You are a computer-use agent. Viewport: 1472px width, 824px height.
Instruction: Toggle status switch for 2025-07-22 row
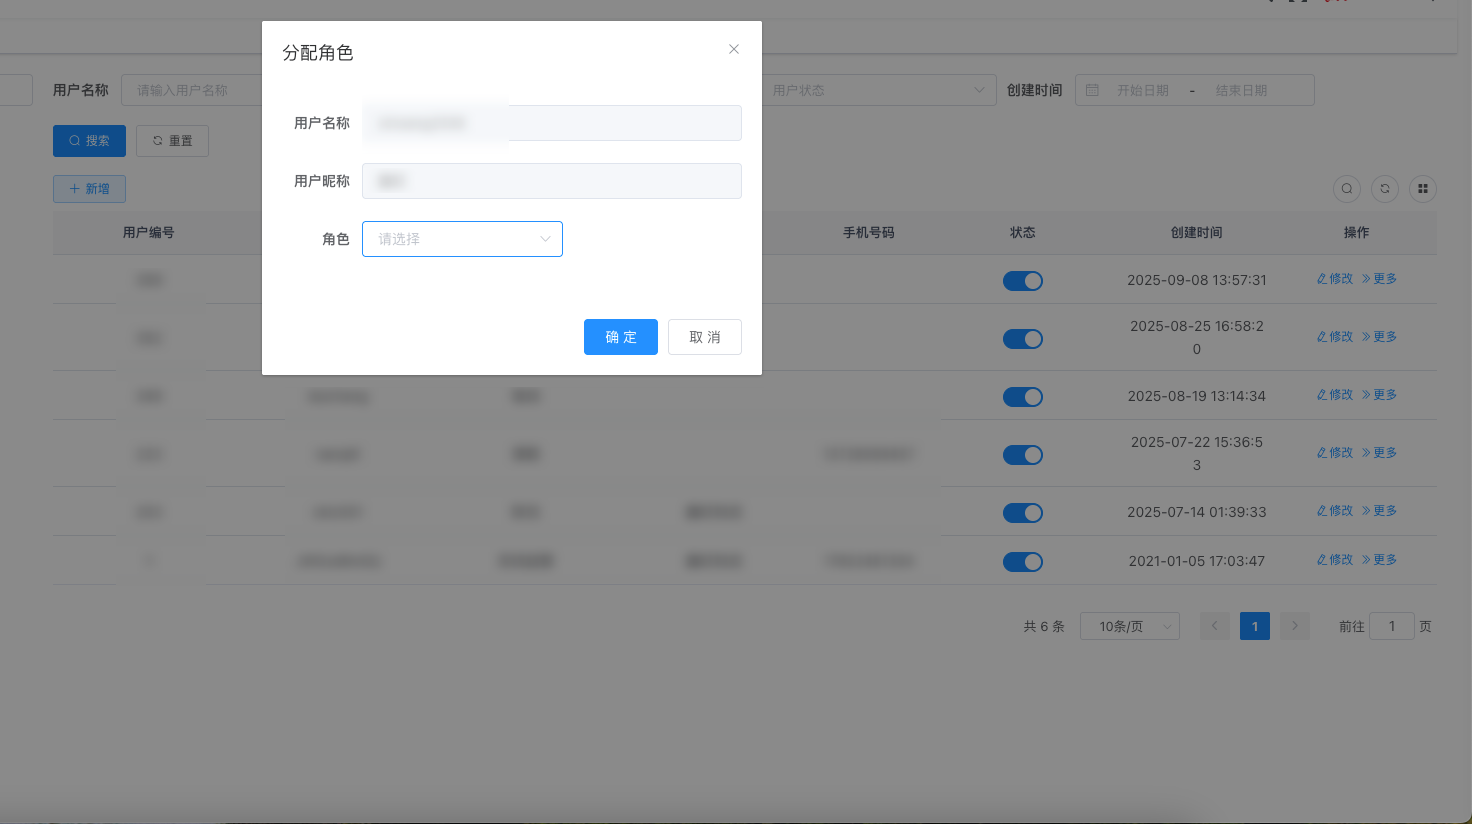1023,455
